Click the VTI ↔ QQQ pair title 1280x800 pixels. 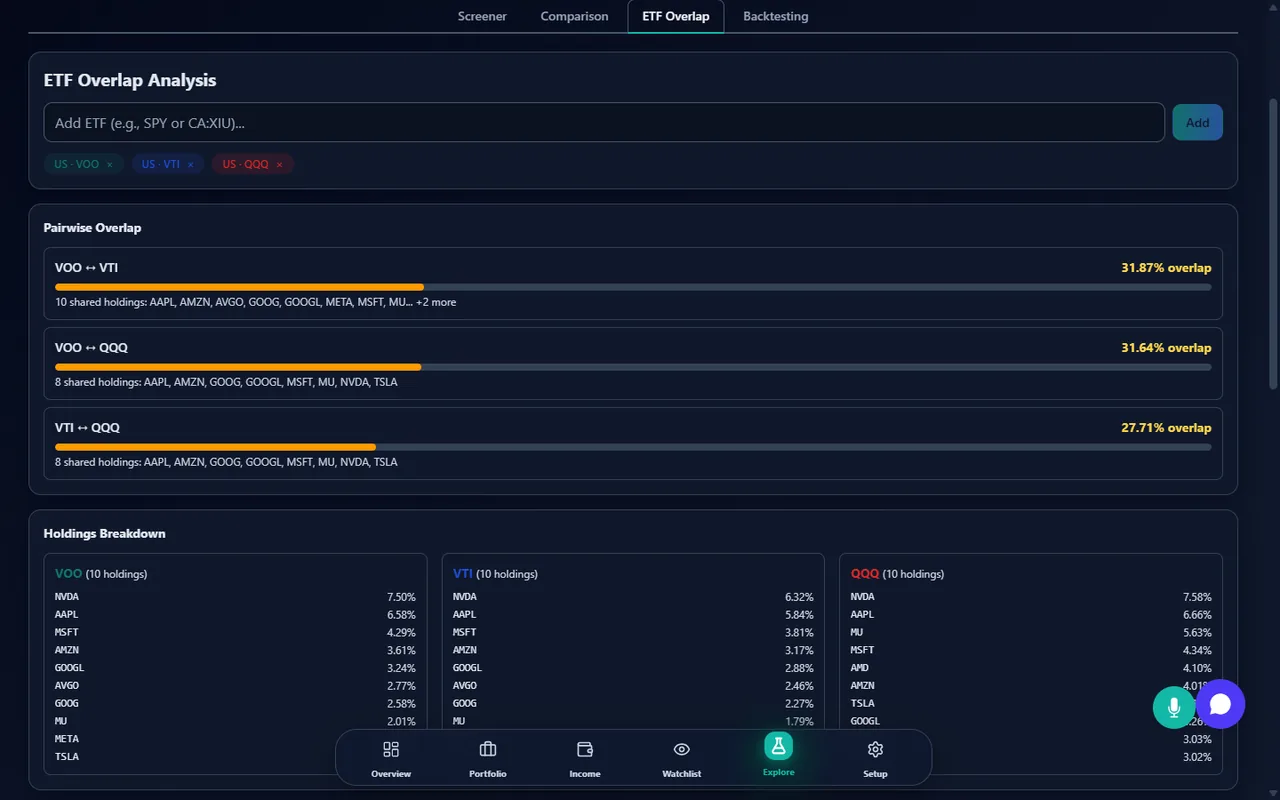[87, 428]
